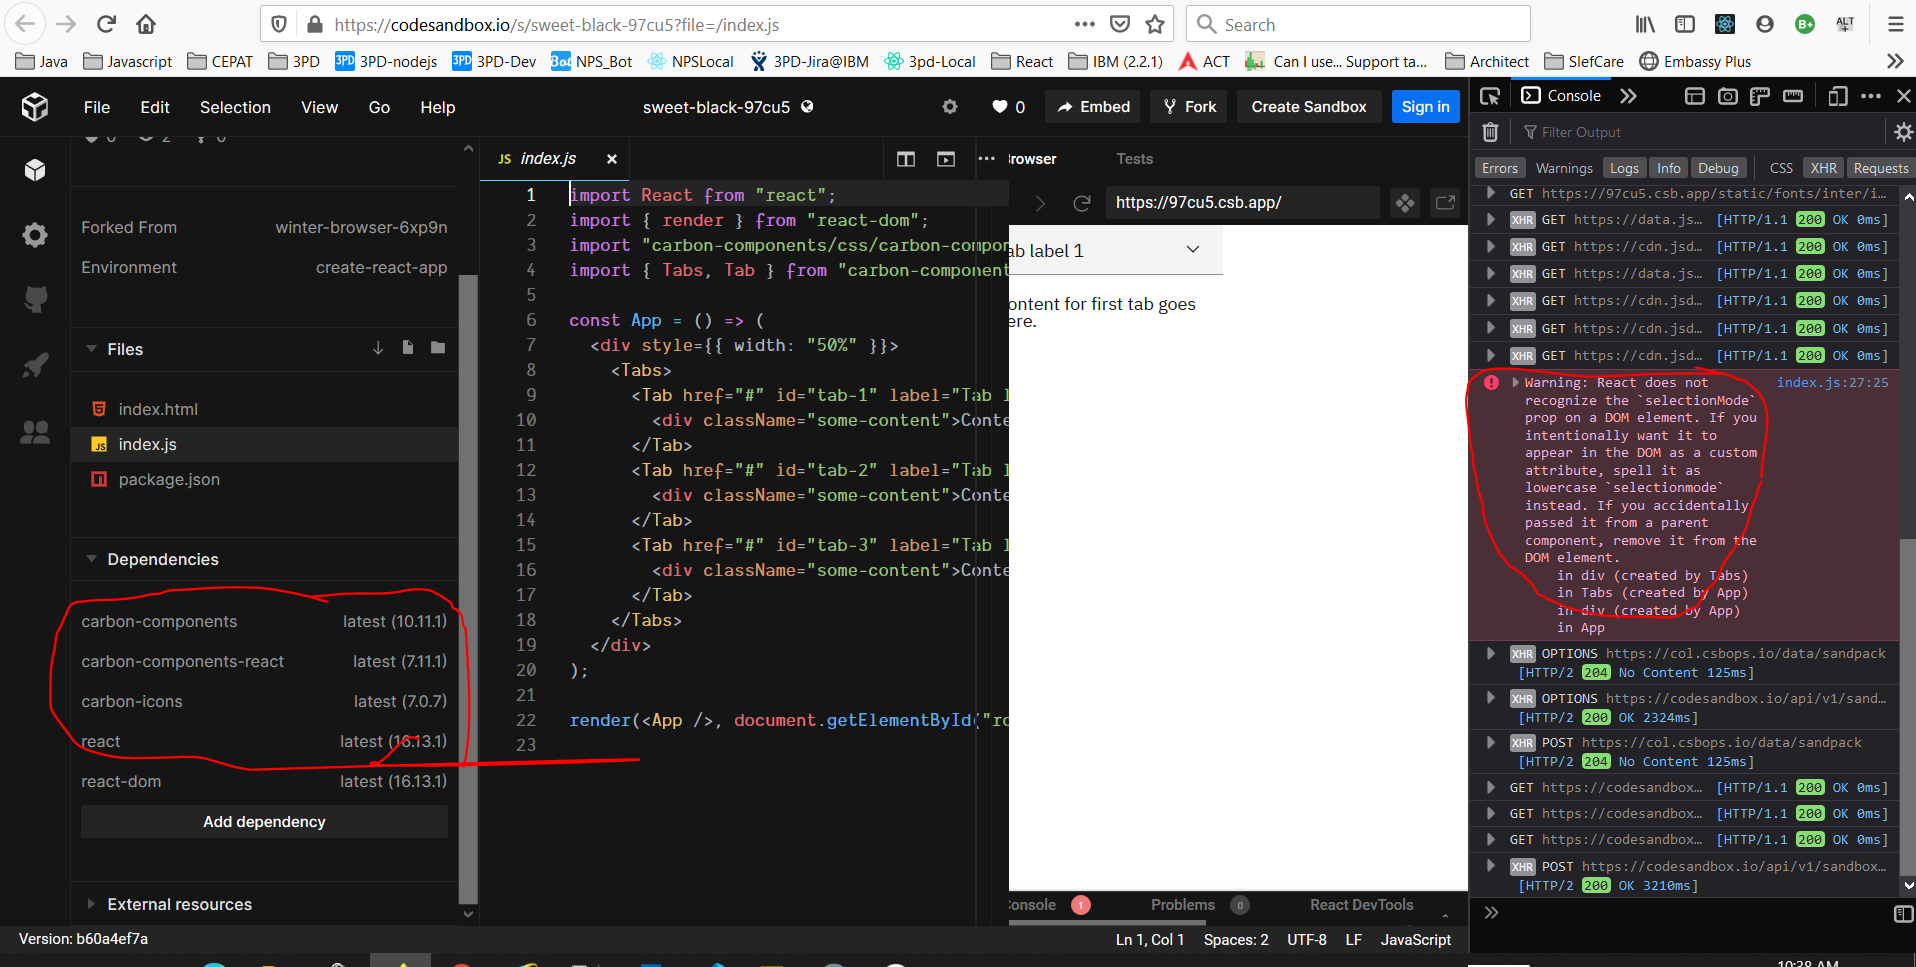The width and height of the screenshot is (1916, 967).
Task: Collapse the Files section
Action: [x=91, y=349]
